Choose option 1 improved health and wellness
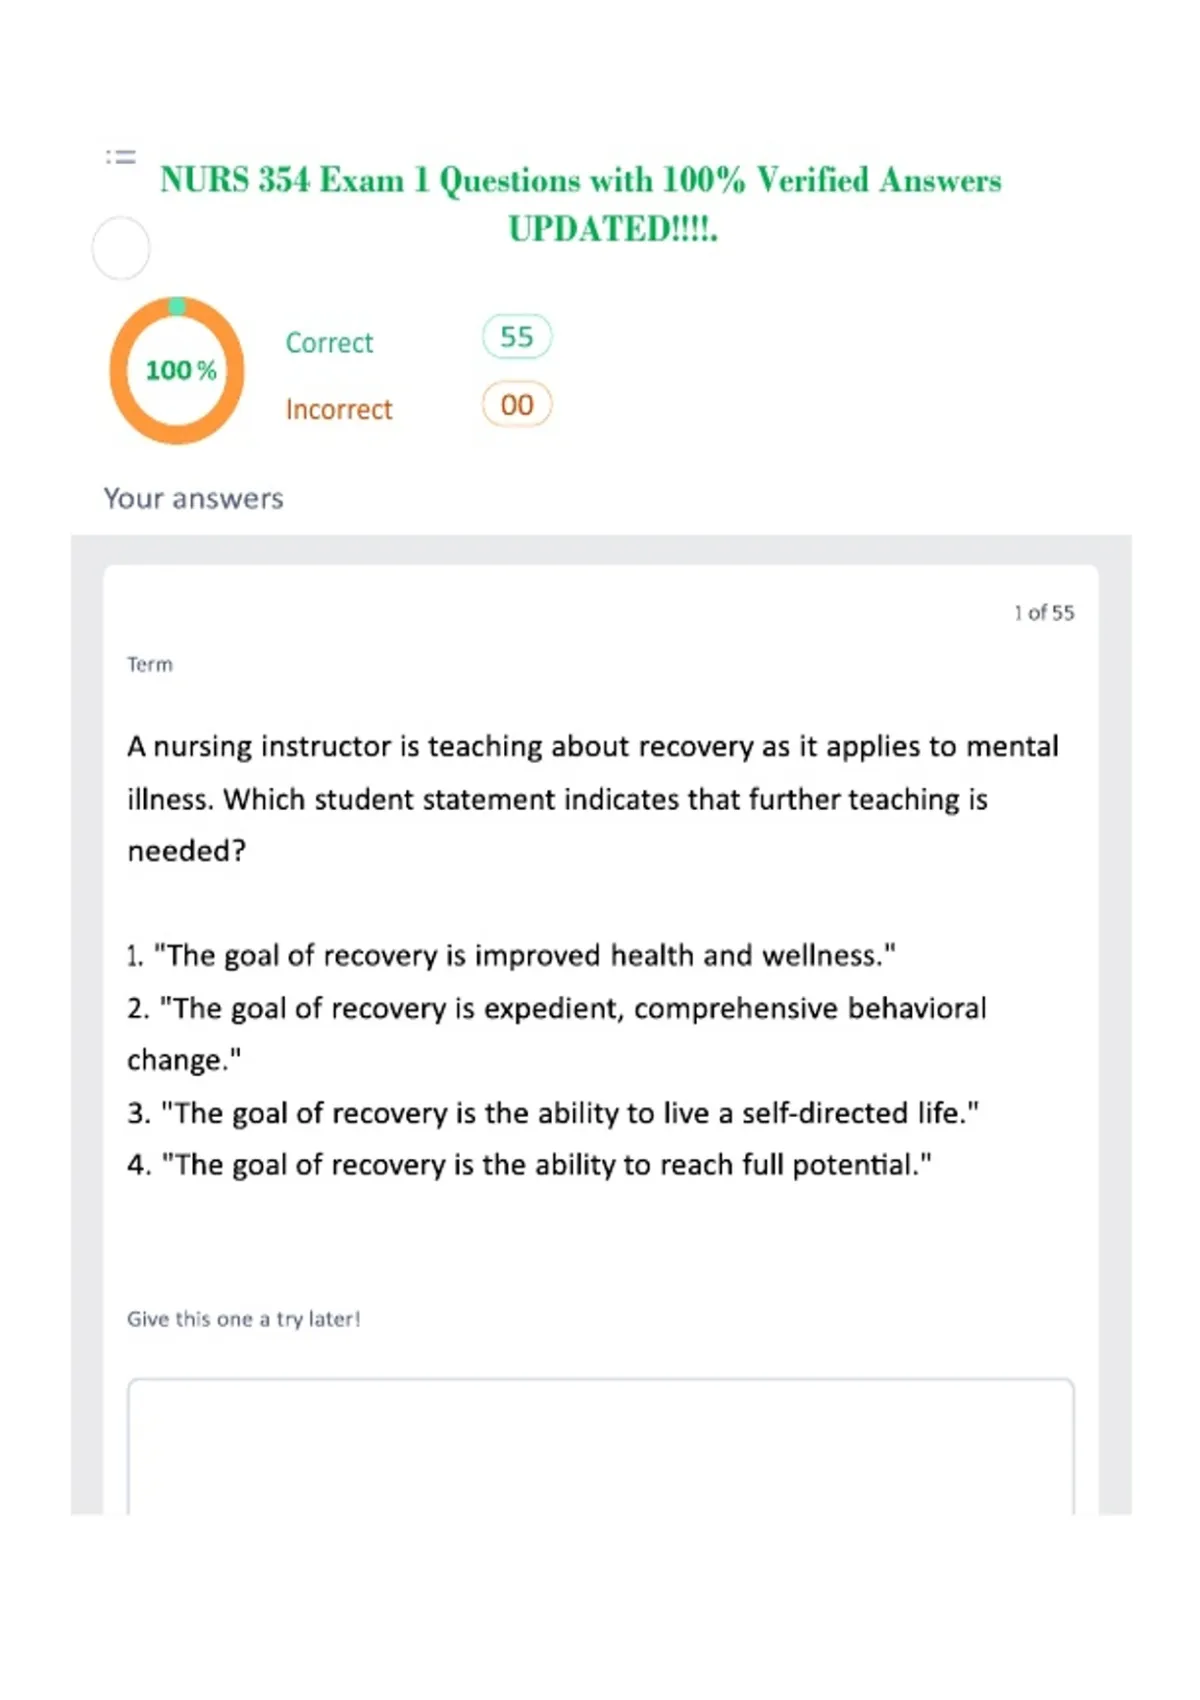 click(x=511, y=955)
